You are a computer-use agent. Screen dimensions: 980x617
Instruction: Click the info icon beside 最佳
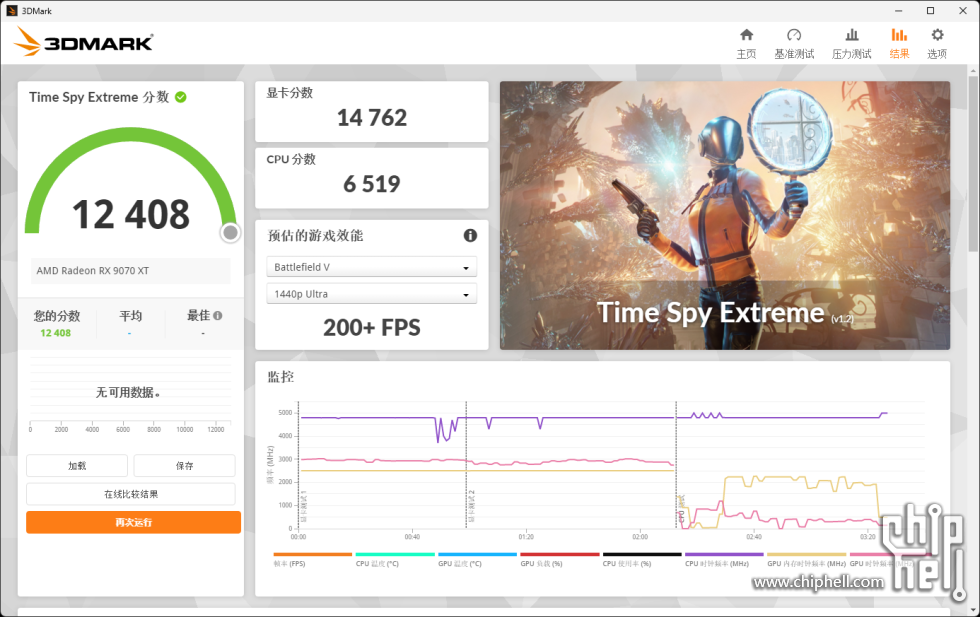(218, 316)
